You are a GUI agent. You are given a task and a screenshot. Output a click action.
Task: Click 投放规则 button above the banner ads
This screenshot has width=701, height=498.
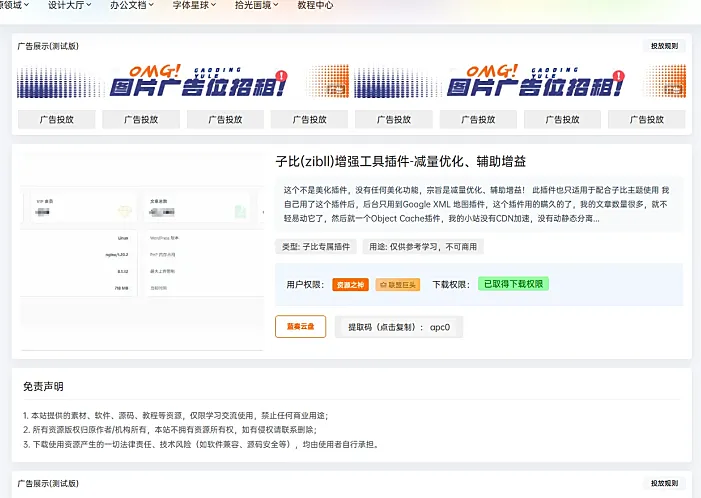[664, 46]
